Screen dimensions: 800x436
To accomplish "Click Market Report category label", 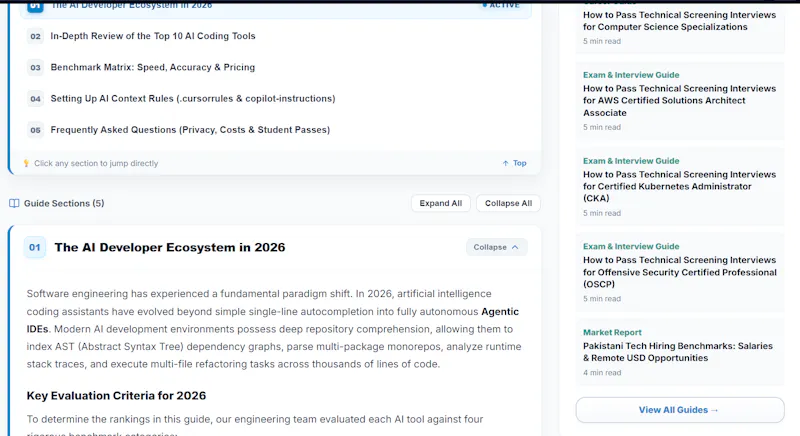I will (612, 332).
